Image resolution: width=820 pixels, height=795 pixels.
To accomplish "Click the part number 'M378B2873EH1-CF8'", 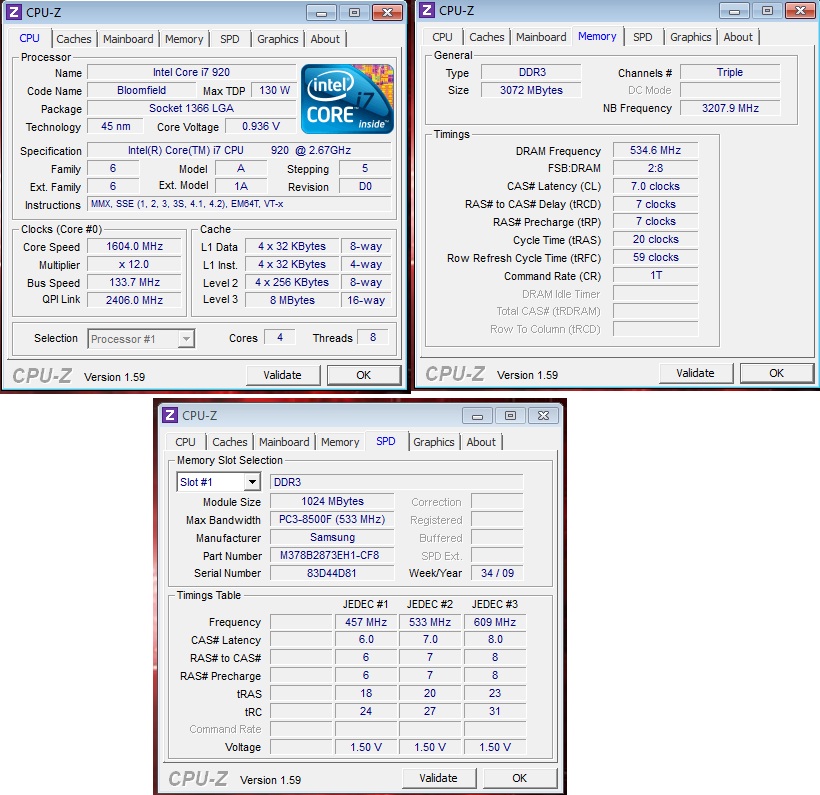I will coord(332,555).
